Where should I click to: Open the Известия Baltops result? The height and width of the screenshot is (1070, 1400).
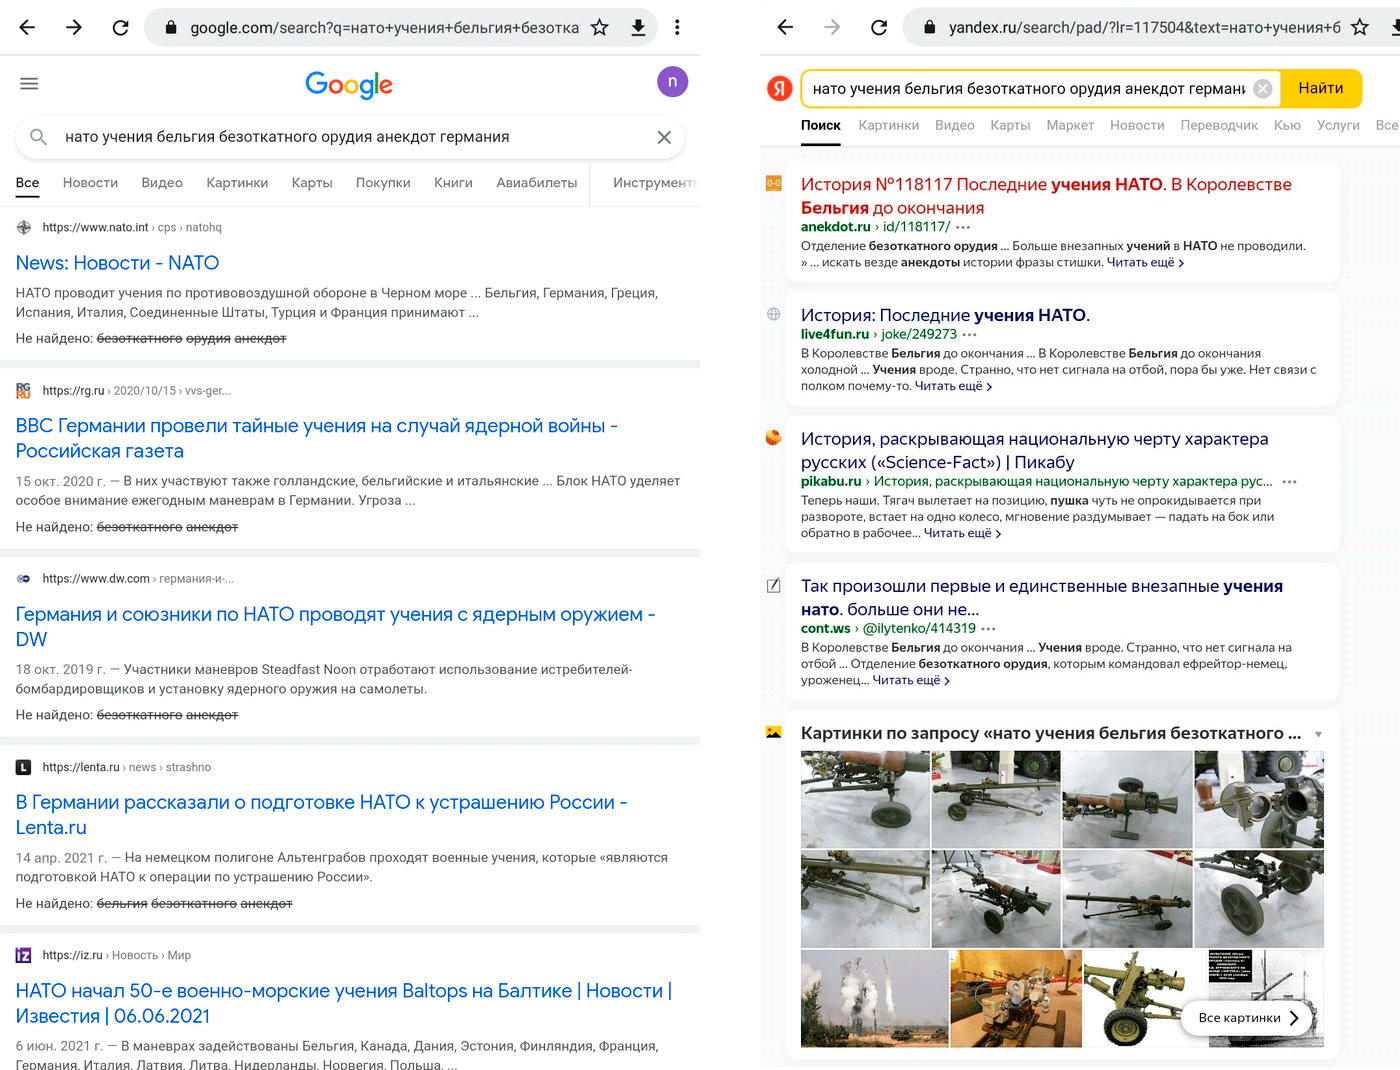click(x=344, y=1003)
